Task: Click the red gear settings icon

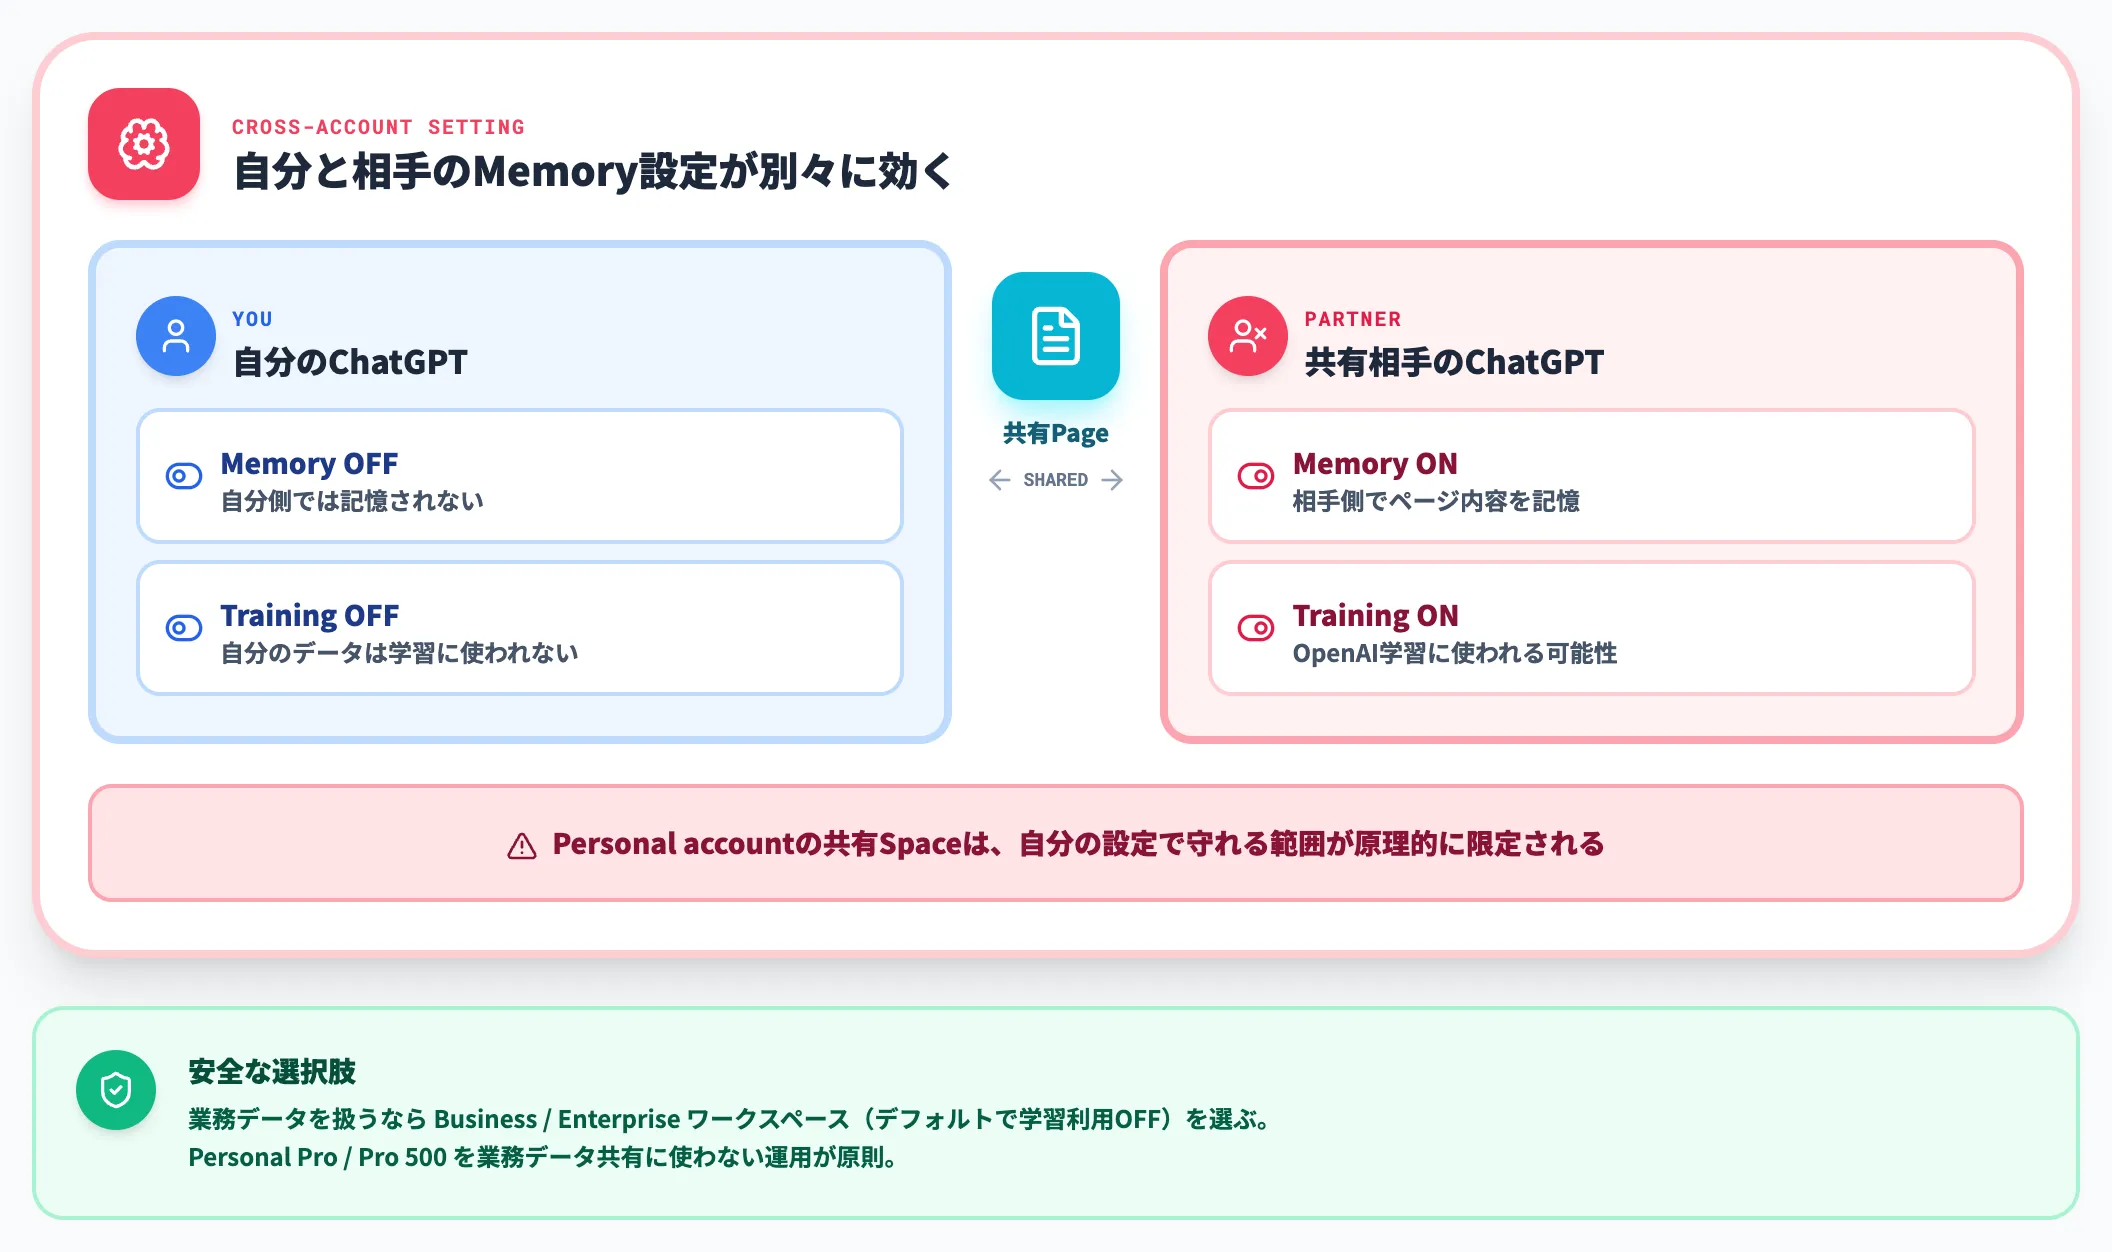Action: point(144,144)
